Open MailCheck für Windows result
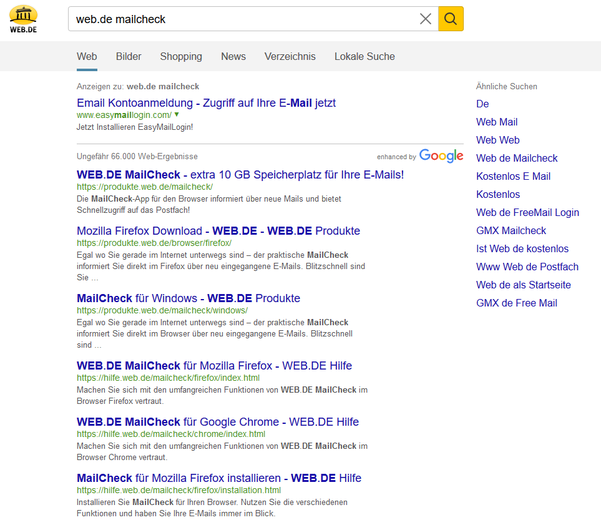Image resolution: width=601 pixels, height=525 pixels. [188, 298]
